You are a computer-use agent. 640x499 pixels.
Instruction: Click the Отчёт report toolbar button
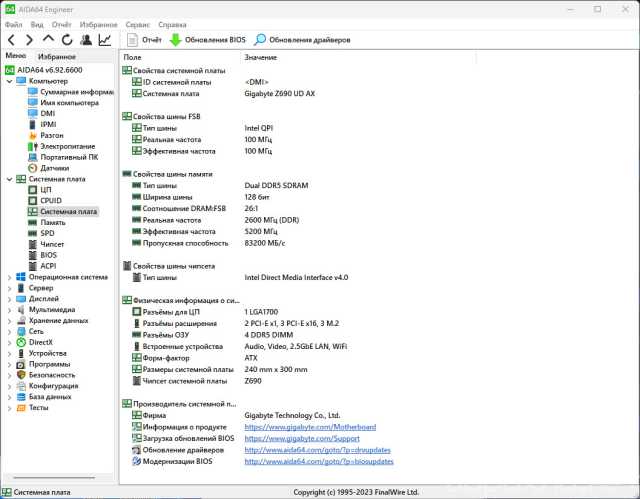point(144,40)
